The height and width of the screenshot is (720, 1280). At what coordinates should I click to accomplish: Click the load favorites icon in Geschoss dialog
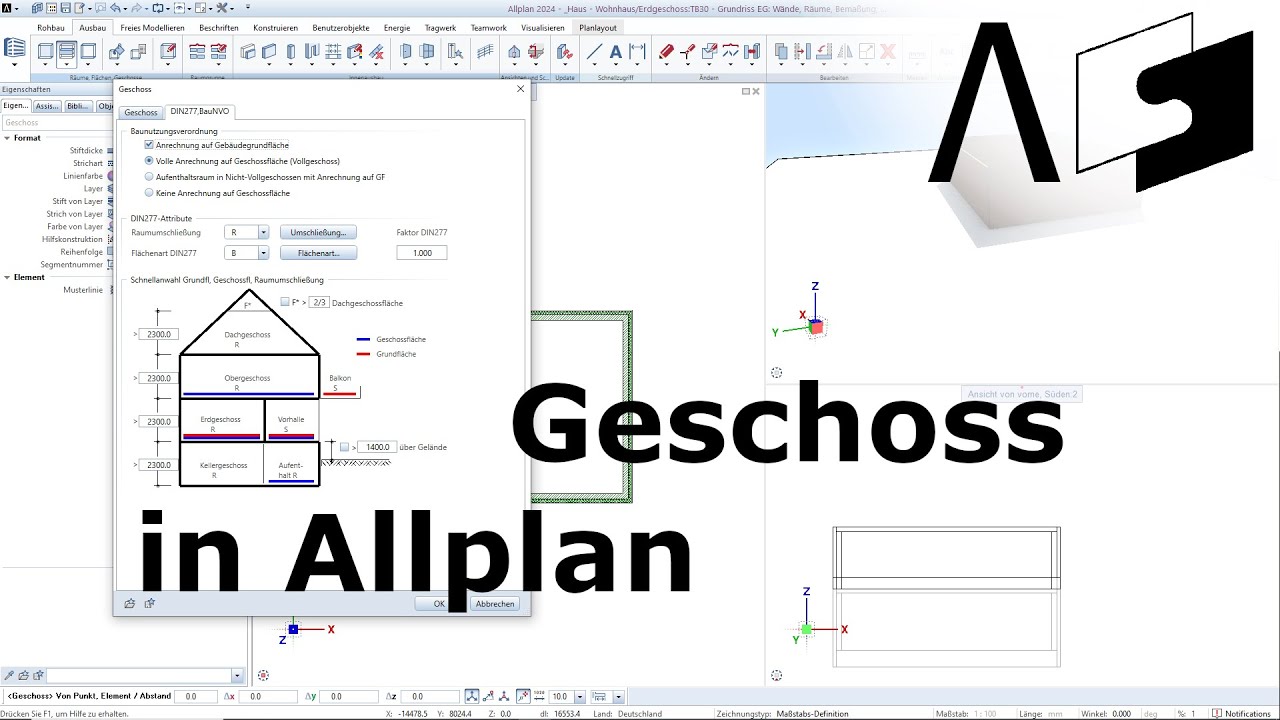129,603
